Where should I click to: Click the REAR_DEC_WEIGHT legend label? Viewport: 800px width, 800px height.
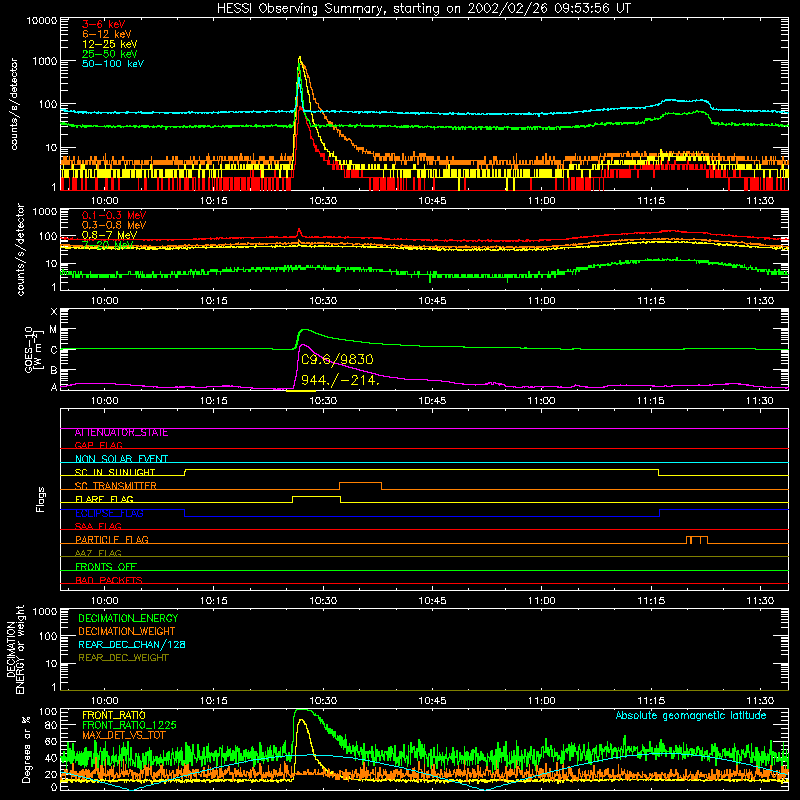click(x=123, y=658)
